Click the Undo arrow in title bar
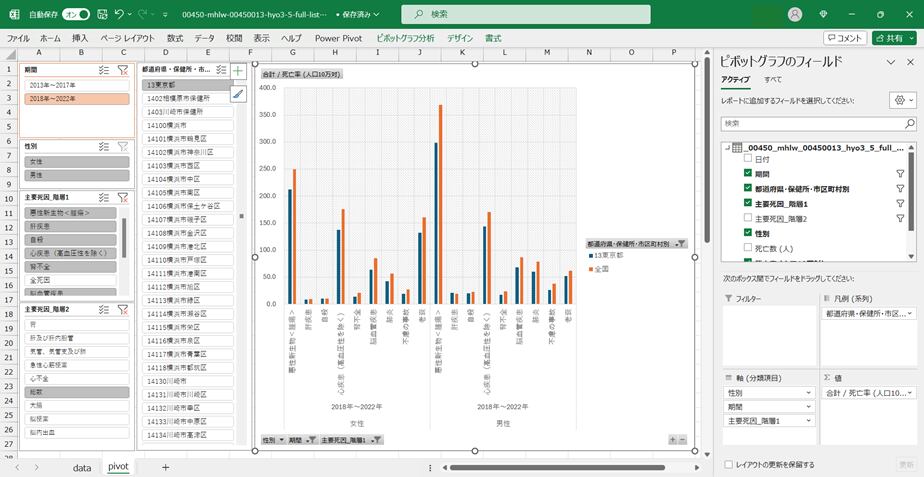The width and height of the screenshot is (924, 477). [x=120, y=14]
